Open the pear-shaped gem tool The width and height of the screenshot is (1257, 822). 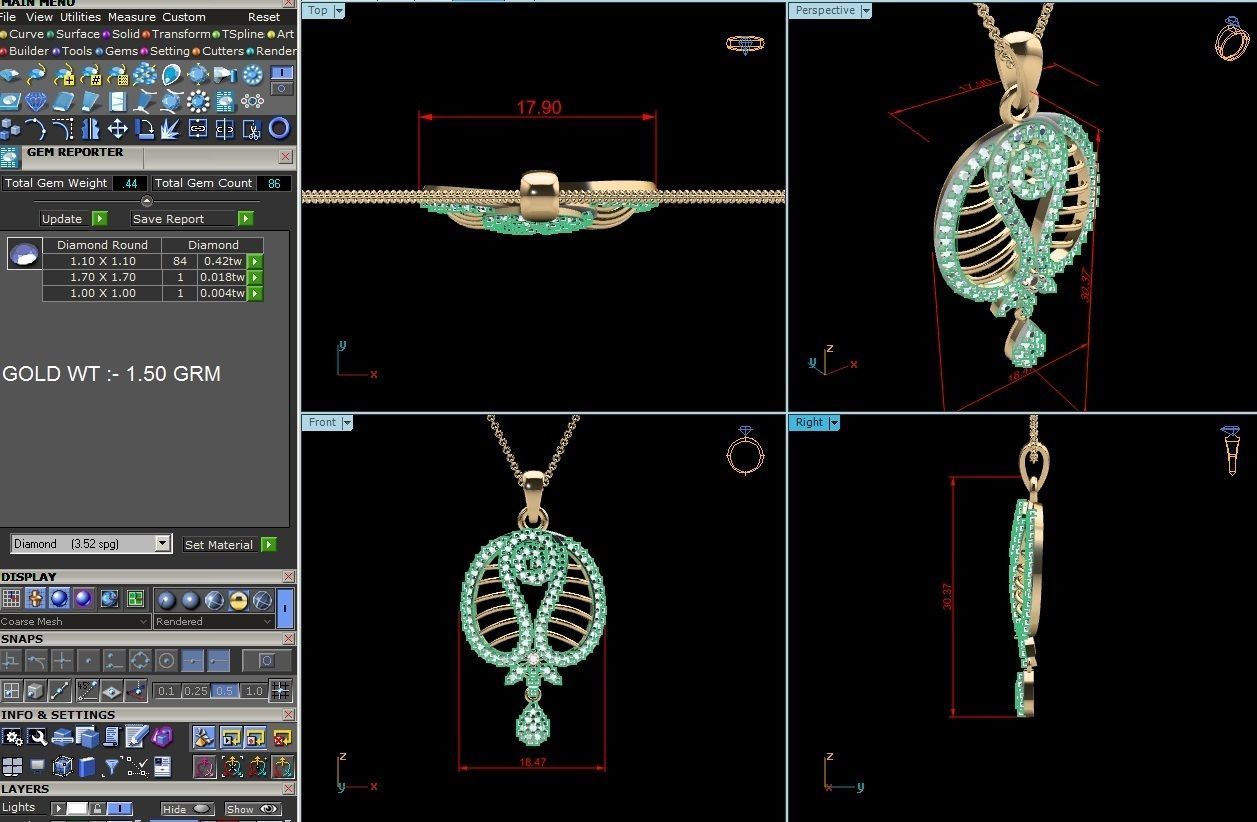(171, 75)
